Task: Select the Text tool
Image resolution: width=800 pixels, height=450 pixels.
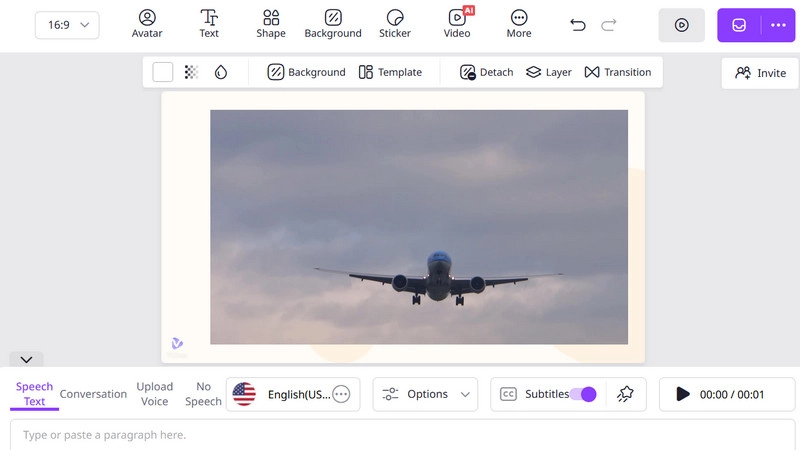Action: (209, 24)
